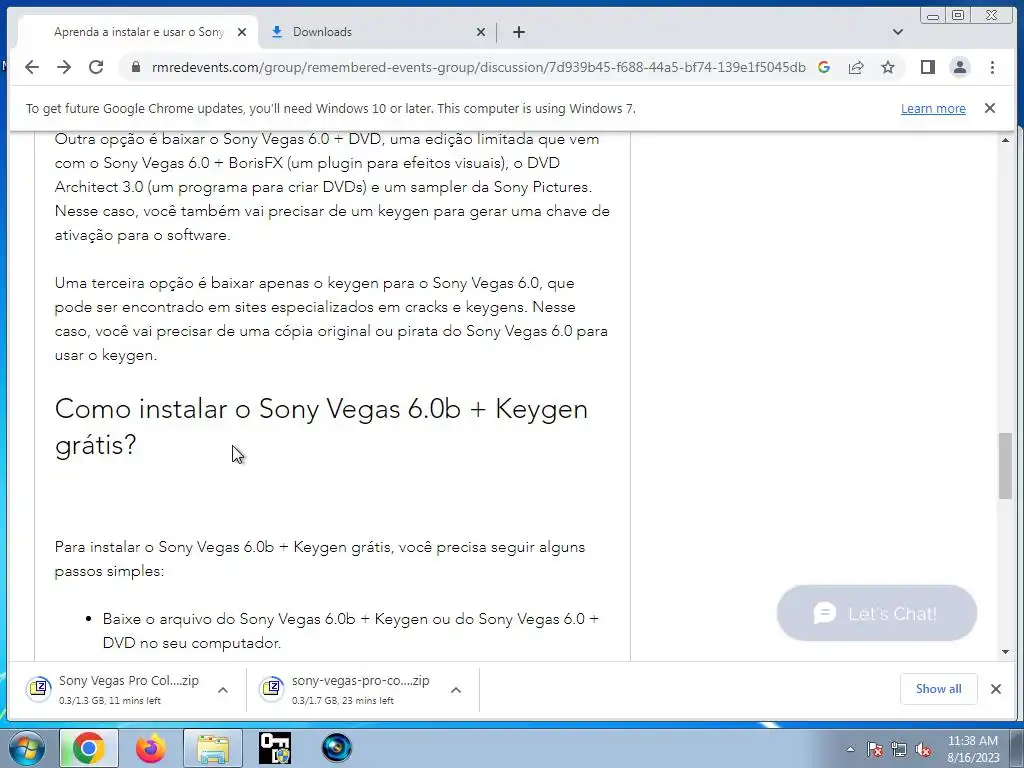The height and width of the screenshot is (768, 1024).
Task: Open the browser side panel
Action: 928,67
